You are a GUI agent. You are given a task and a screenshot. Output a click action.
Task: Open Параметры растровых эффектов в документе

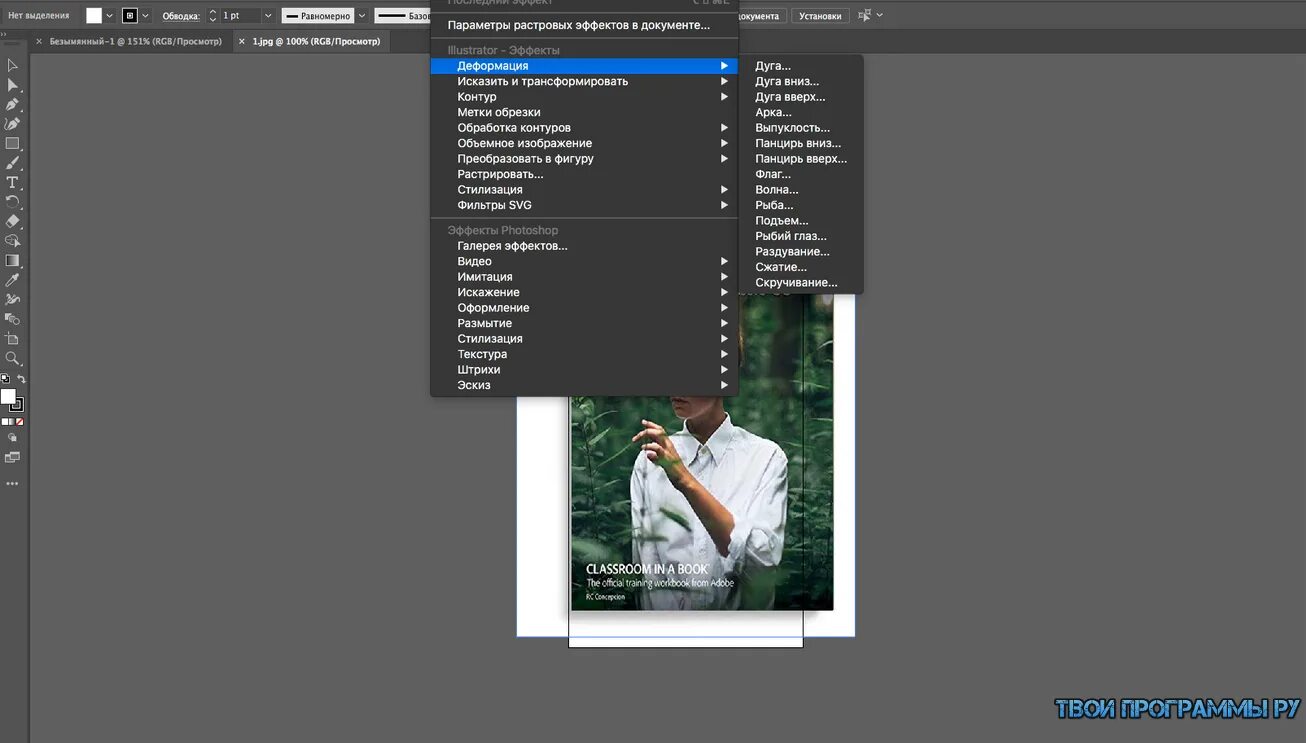pos(584,25)
